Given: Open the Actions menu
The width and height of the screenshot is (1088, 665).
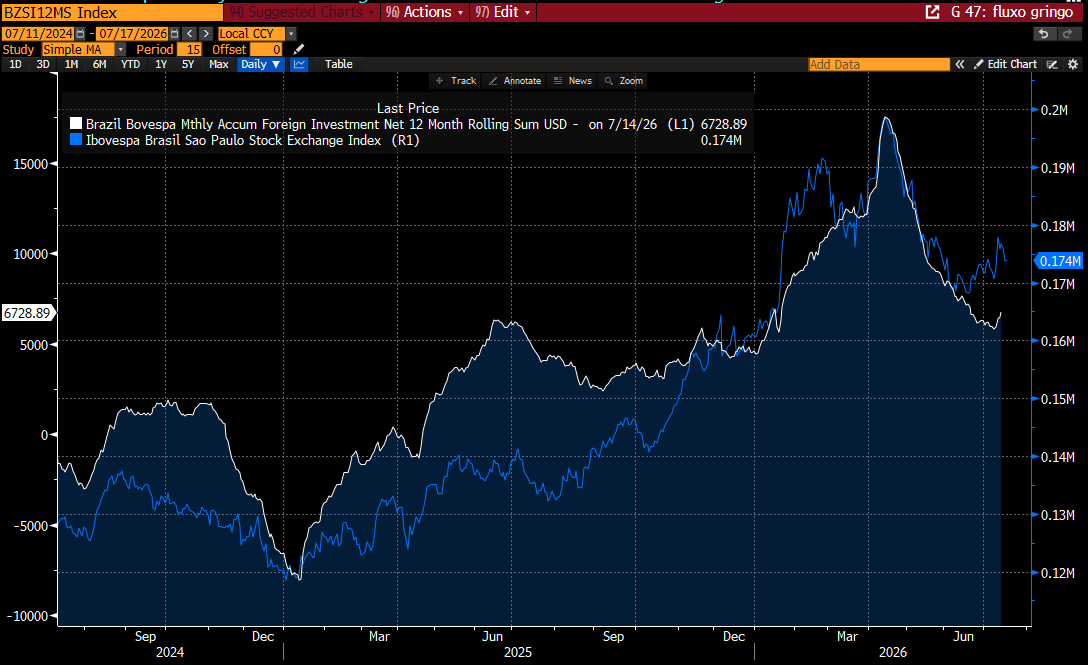Looking at the screenshot, I should tap(424, 12).
